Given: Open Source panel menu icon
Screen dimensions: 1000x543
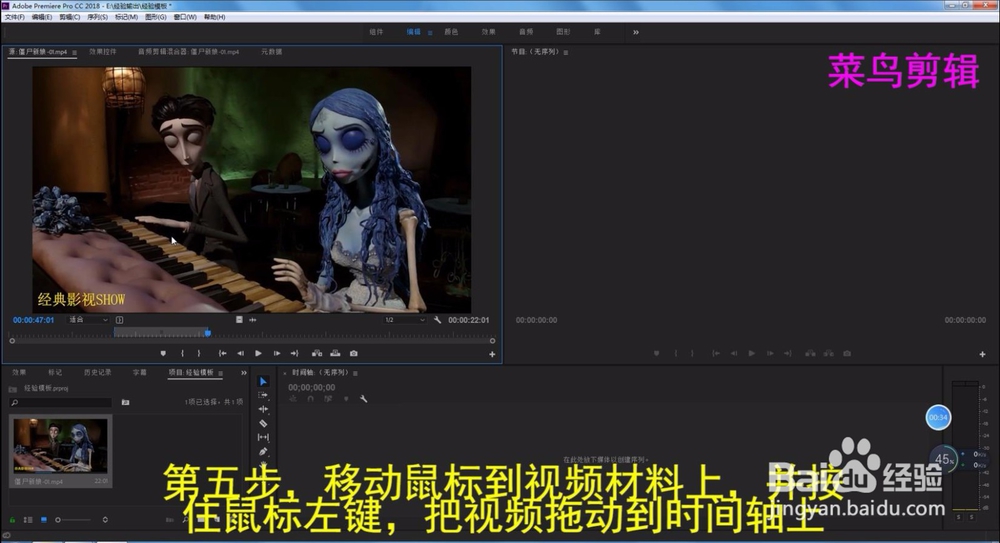Looking at the screenshot, I should click(75, 52).
